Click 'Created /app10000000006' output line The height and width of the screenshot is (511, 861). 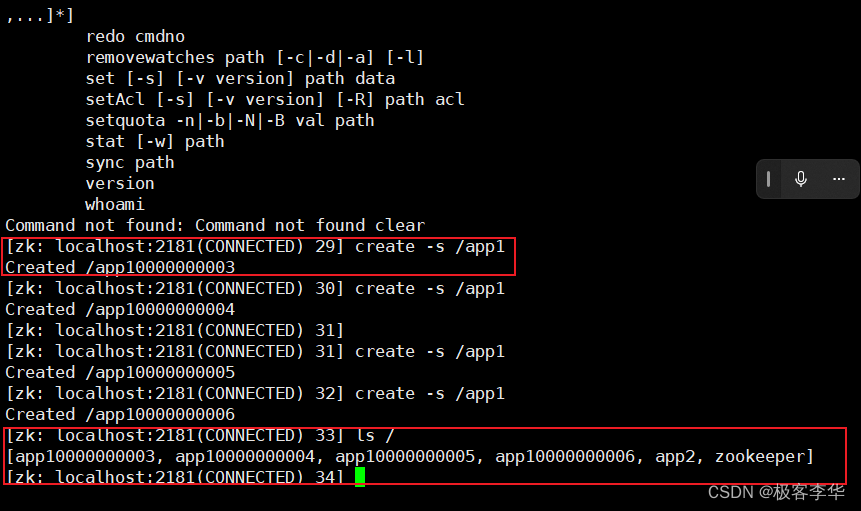coord(120,414)
